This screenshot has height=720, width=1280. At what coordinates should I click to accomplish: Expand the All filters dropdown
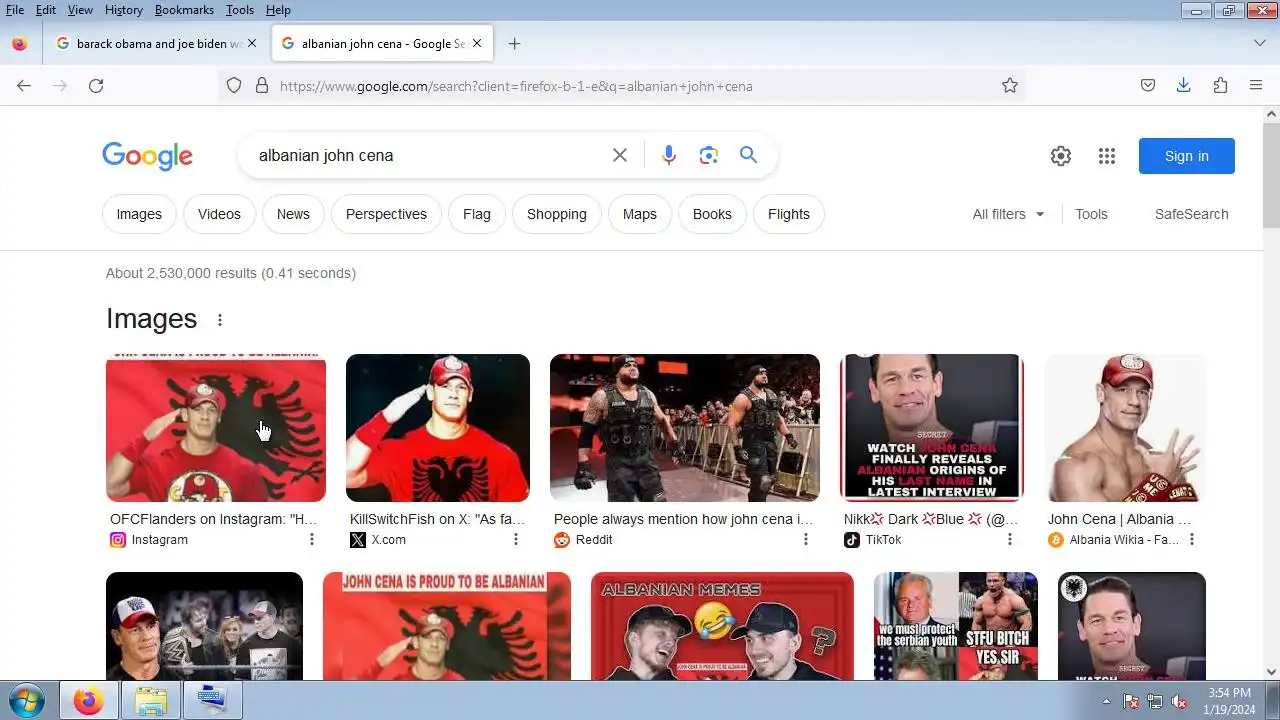1008,214
